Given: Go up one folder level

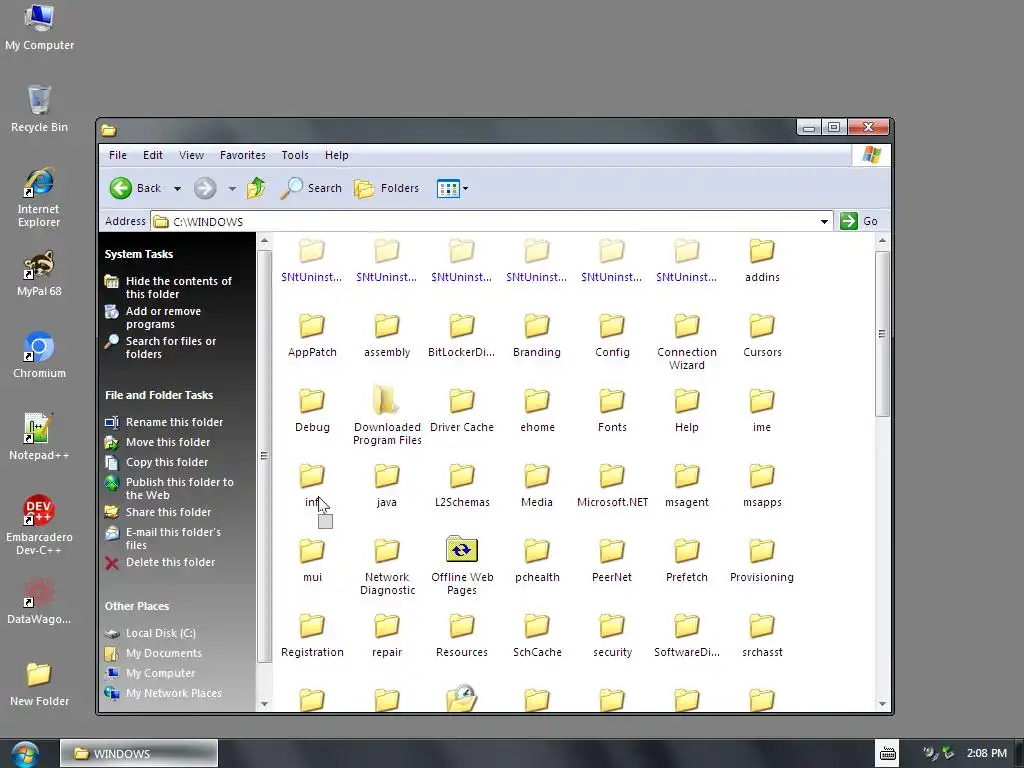Looking at the screenshot, I should pyautogui.click(x=256, y=188).
